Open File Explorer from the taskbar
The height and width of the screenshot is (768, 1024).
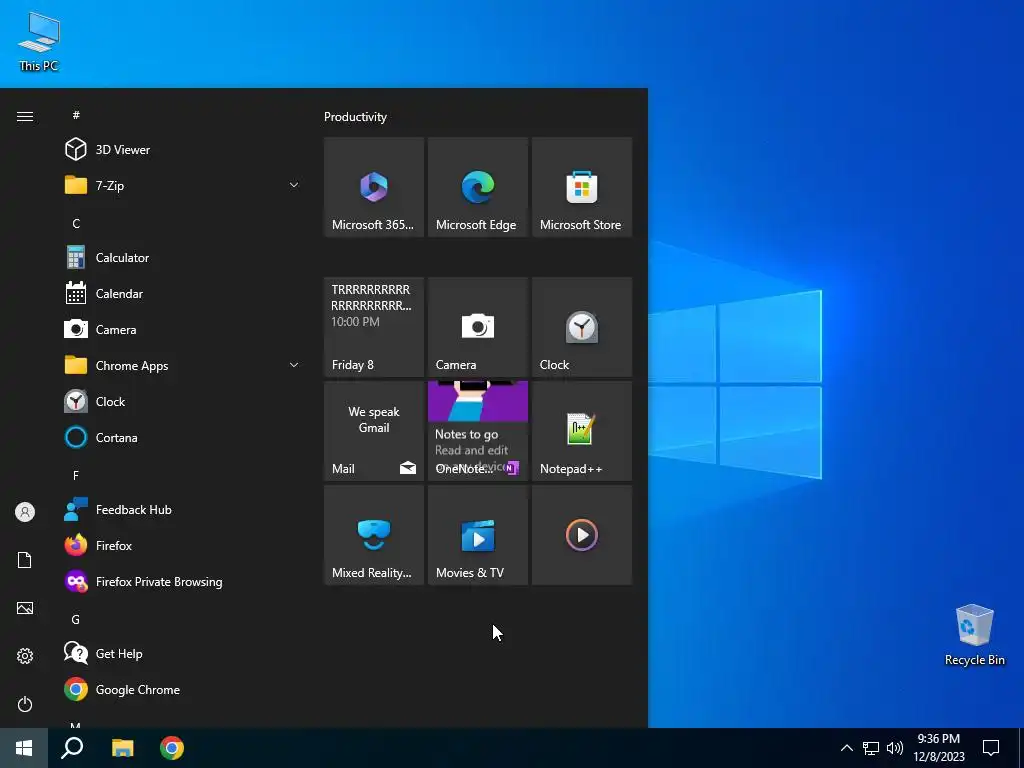(122, 748)
